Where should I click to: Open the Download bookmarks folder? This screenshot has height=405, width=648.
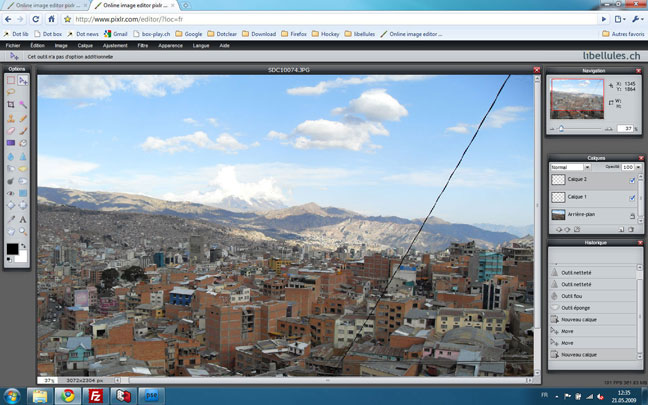click(259, 34)
